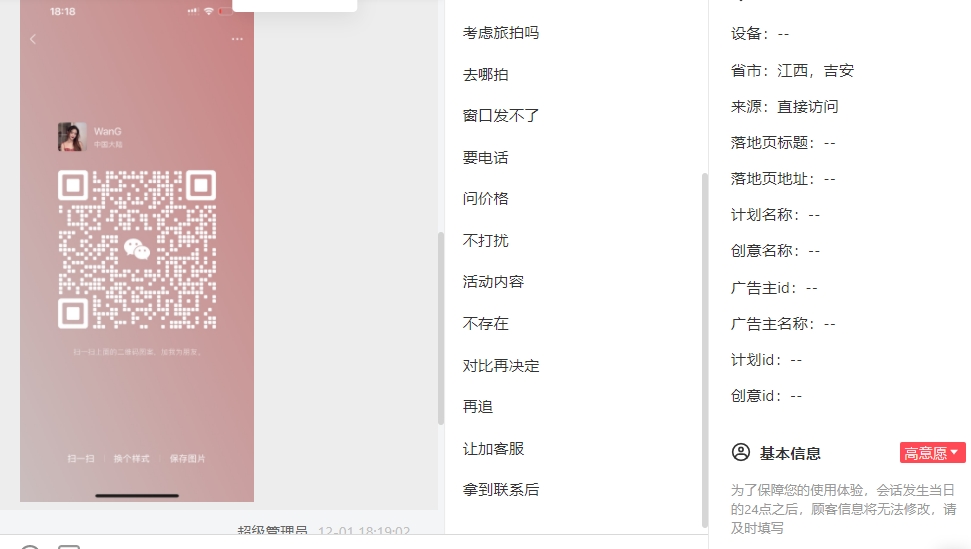This screenshot has width=971, height=549.
Task: Click the WanG profile avatar
Action: 72,136
